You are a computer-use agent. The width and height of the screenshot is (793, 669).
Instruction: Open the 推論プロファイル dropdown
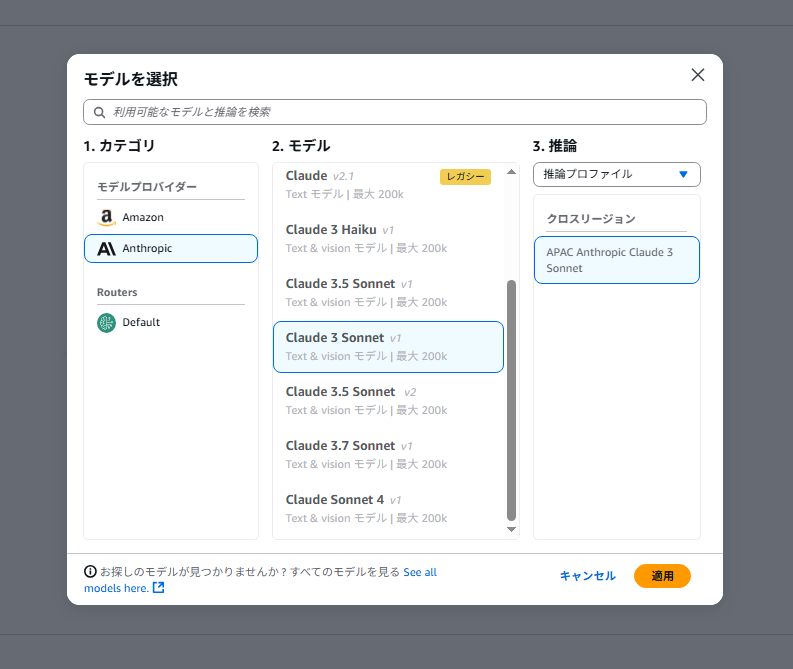(616, 174)
